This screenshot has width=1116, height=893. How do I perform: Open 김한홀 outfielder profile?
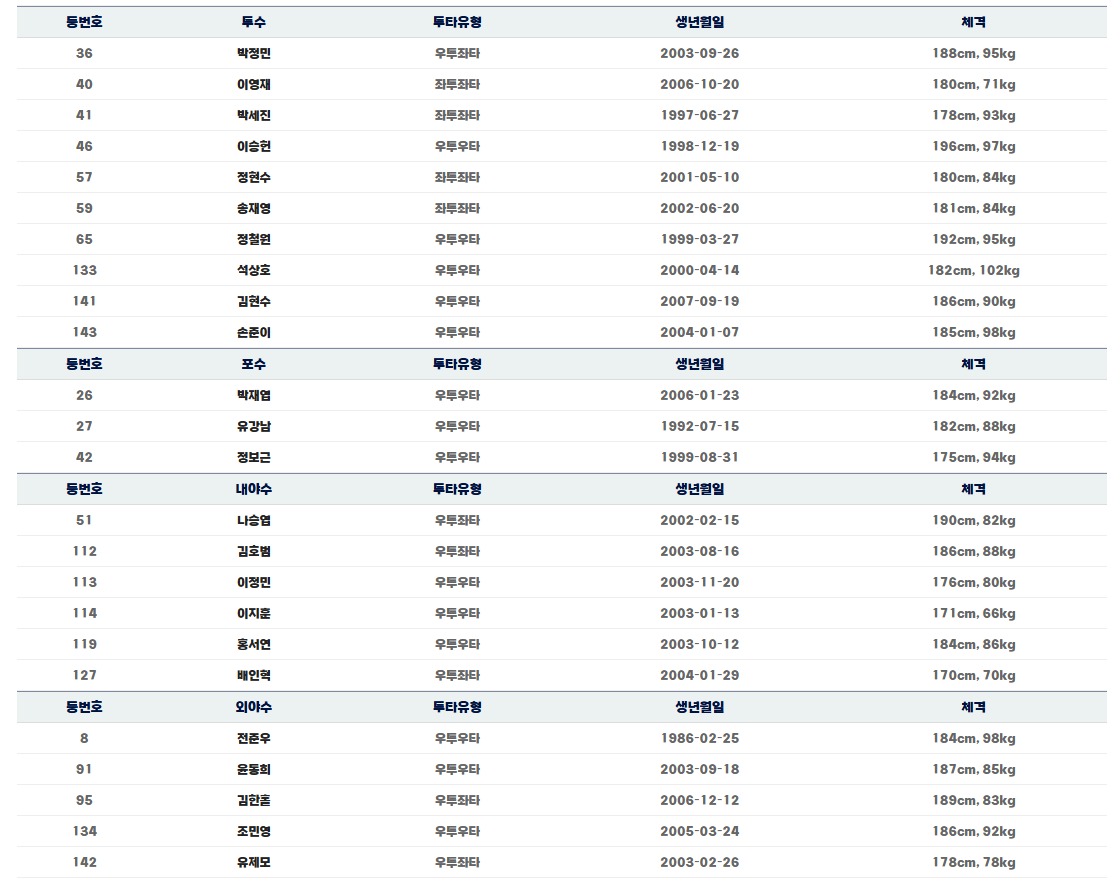(x=253, y=800)
